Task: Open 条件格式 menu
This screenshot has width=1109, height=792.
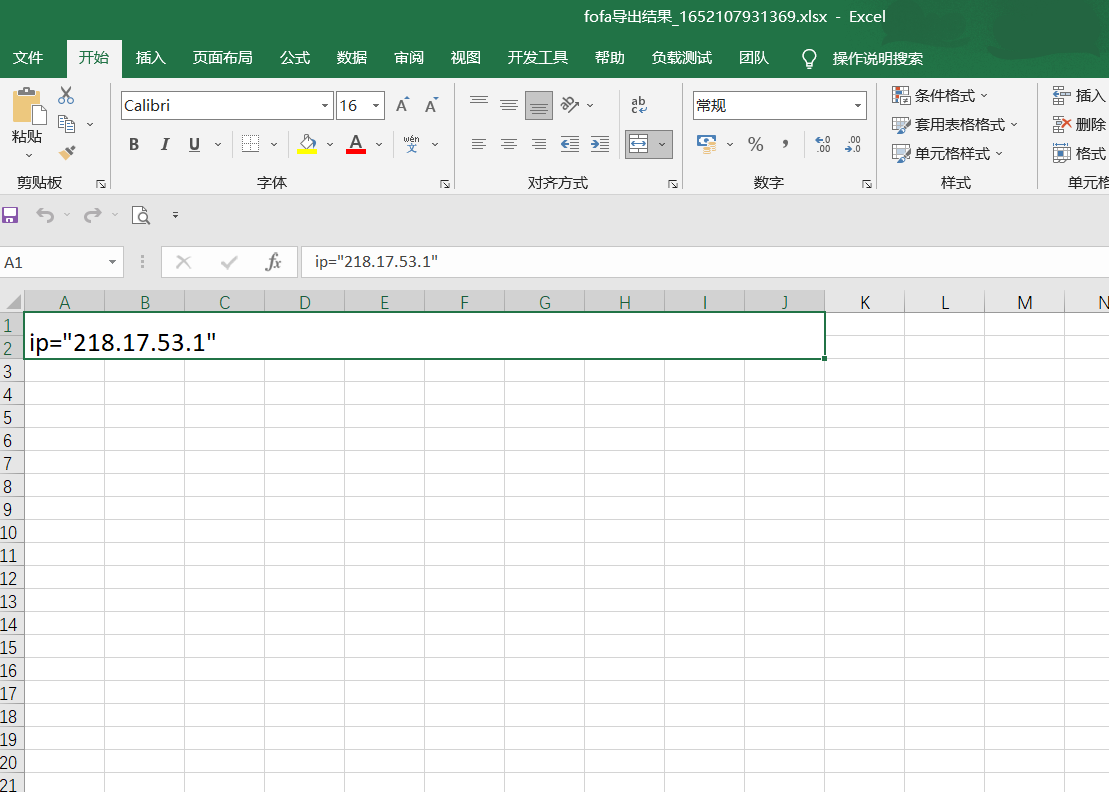Action: coord(939,95)
